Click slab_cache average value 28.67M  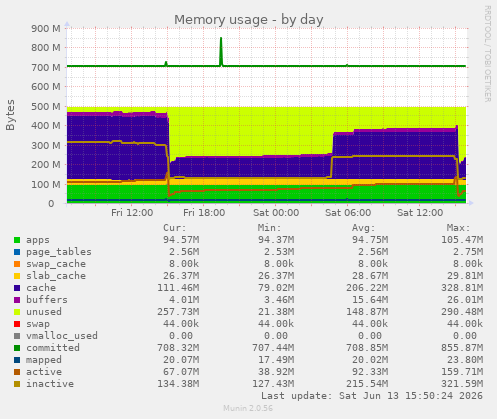click(370, 276)
